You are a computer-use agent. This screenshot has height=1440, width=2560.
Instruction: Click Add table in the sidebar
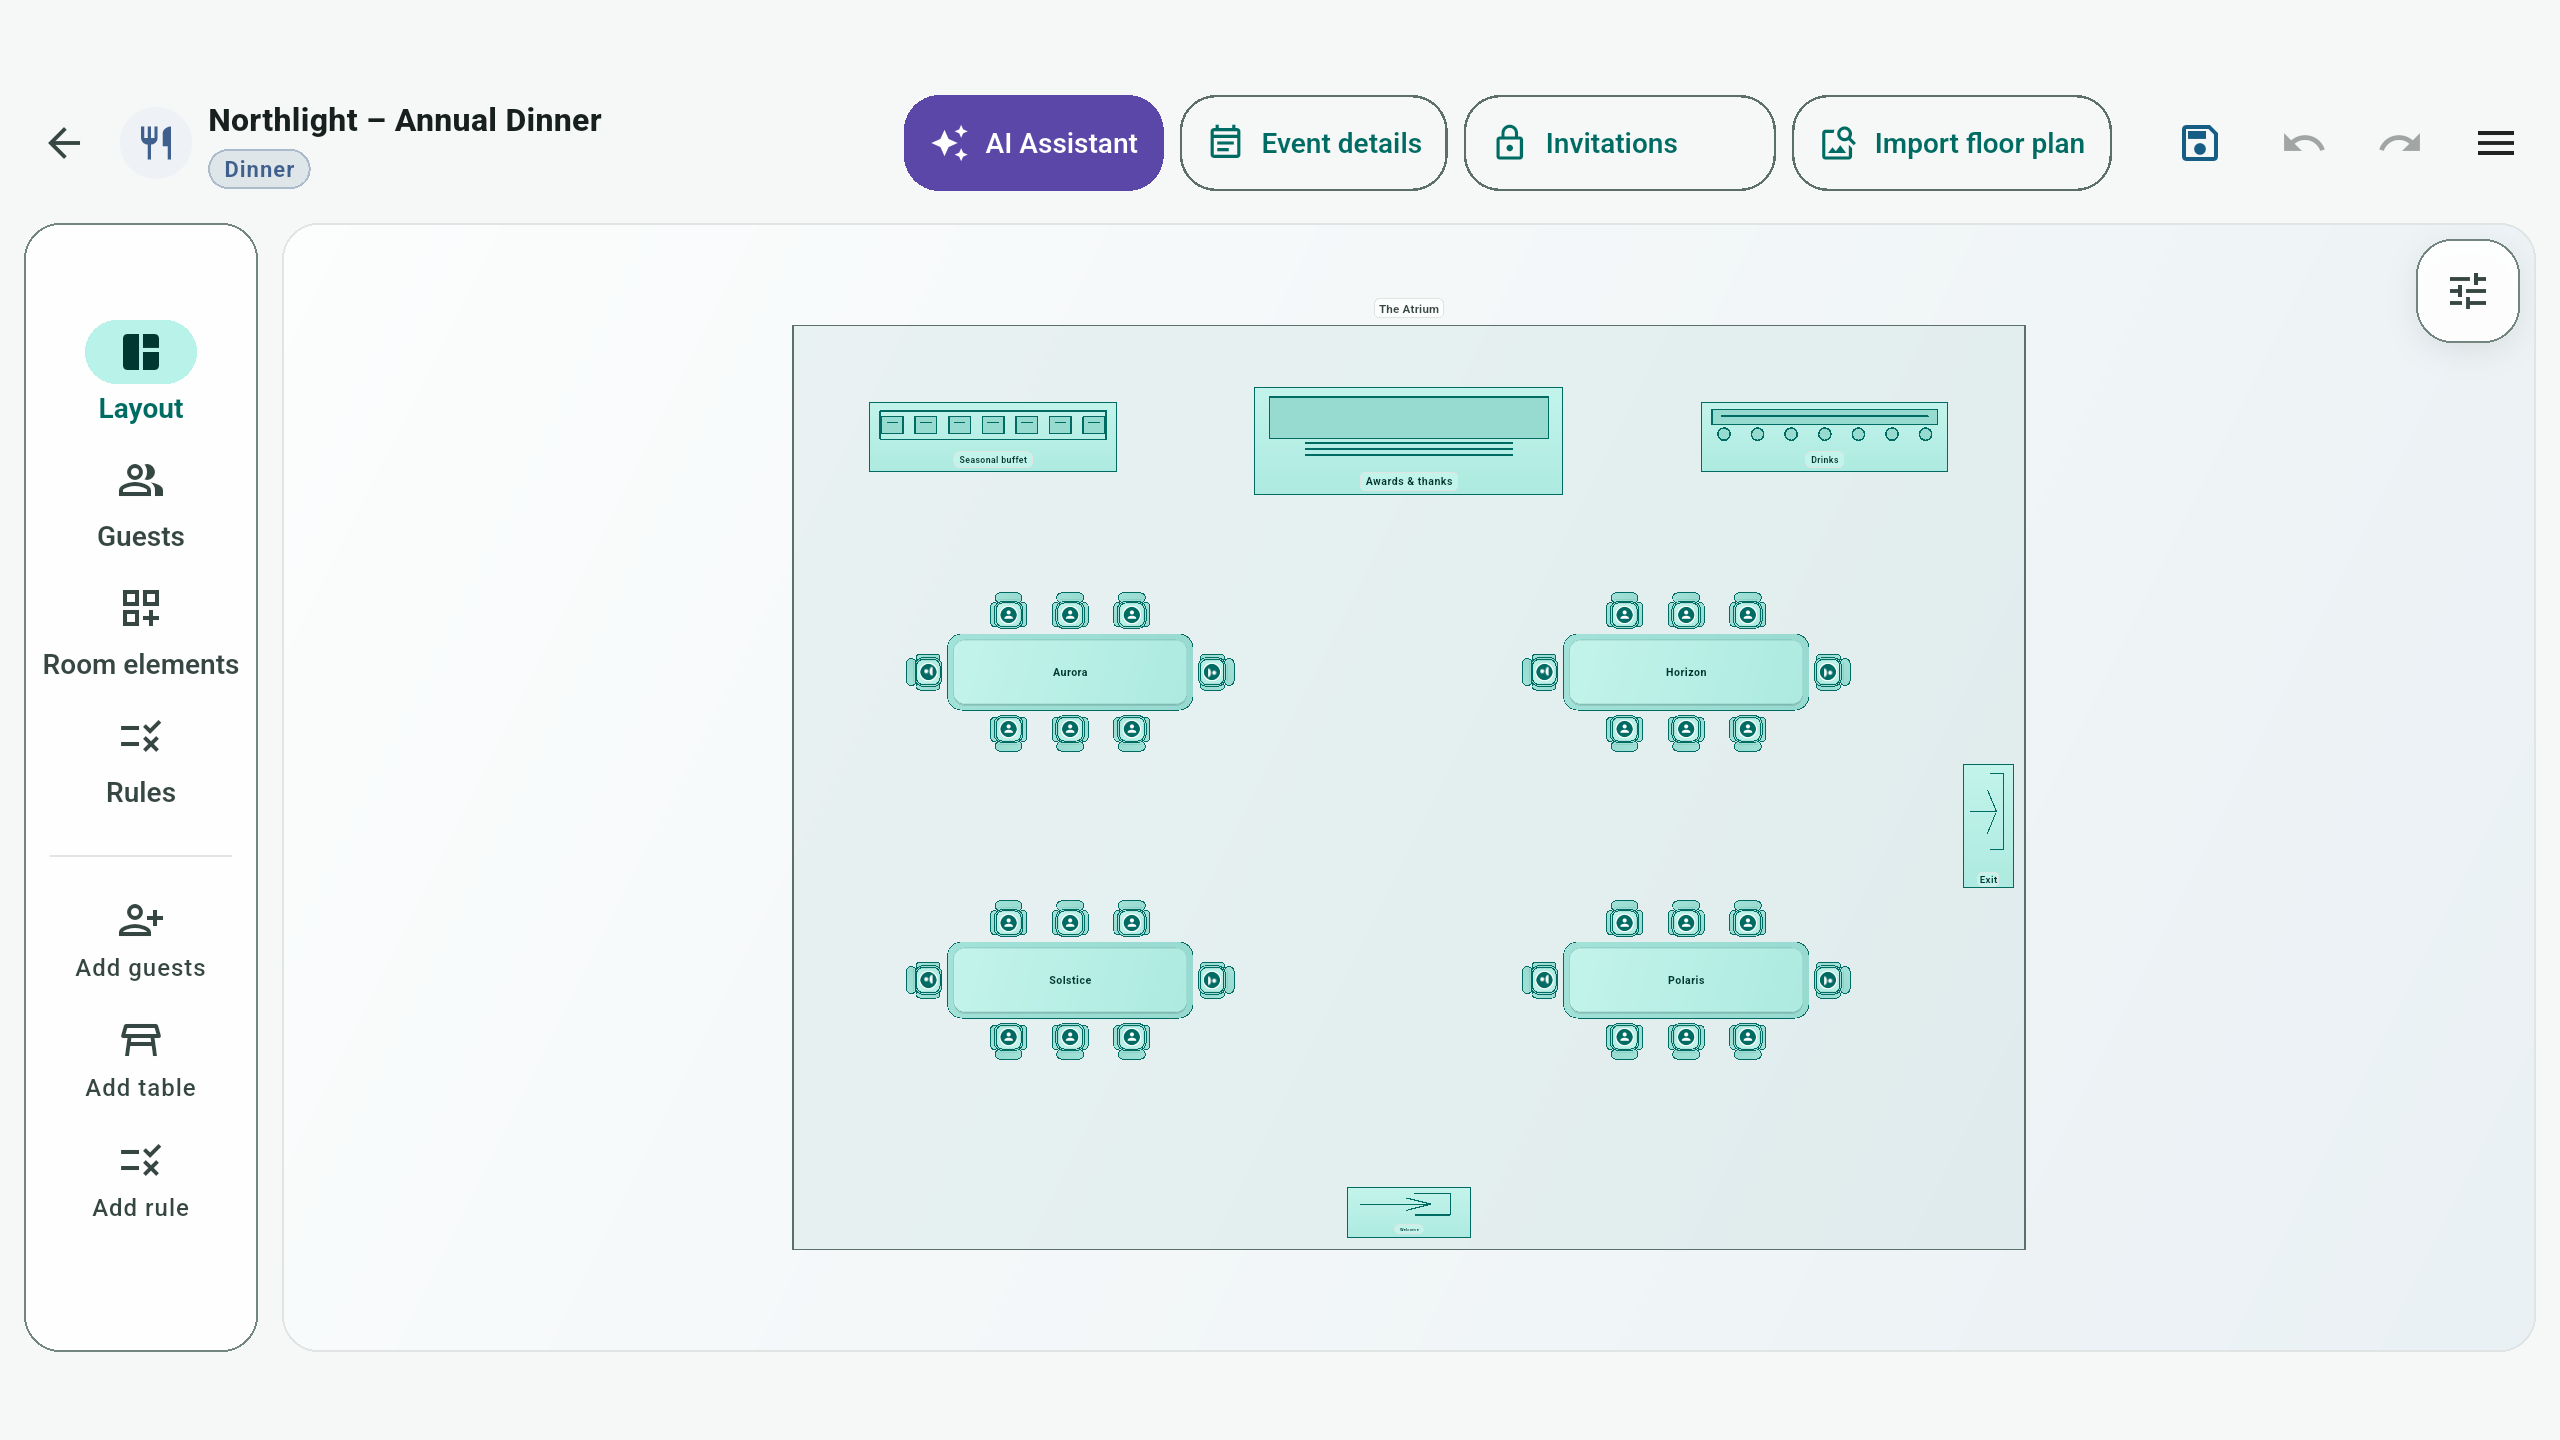[x=141, y=1060]
